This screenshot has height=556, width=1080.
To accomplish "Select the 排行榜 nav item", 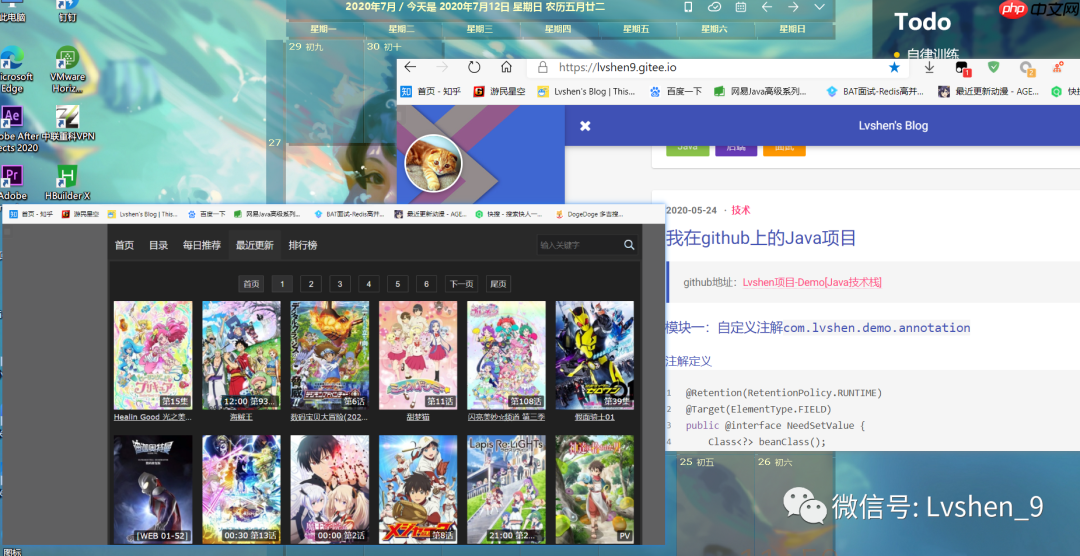I will (x=303, y=245).
